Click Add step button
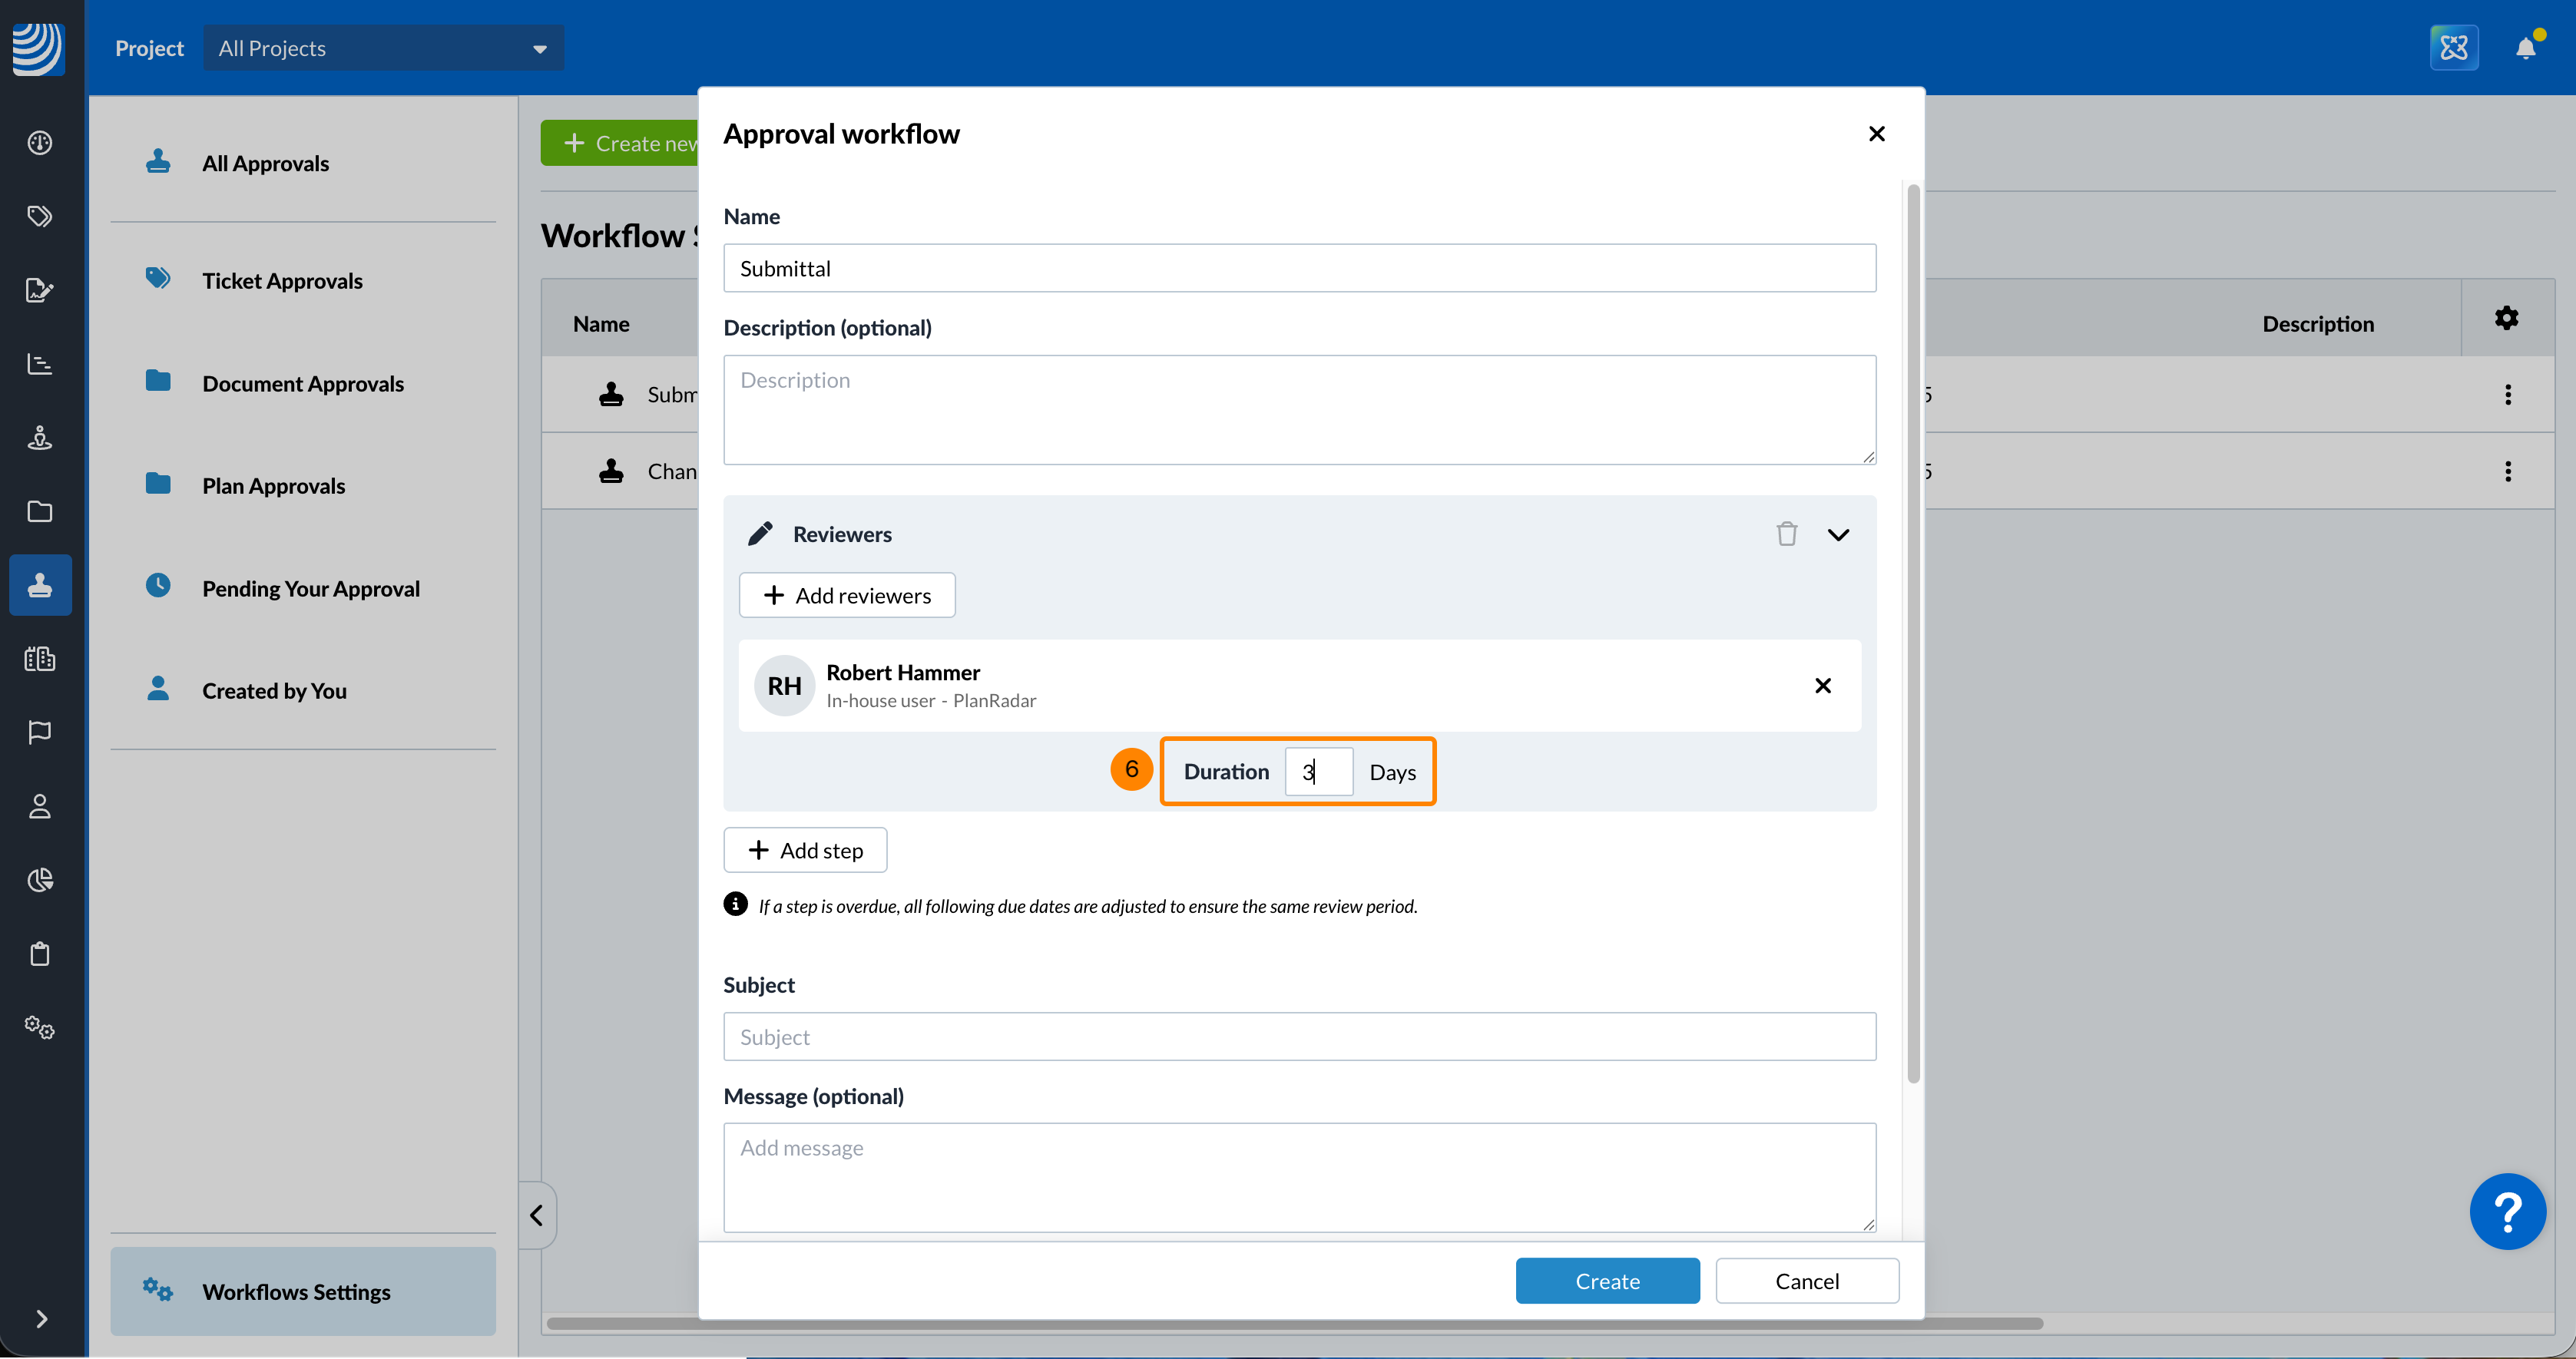 pos(805,850)
